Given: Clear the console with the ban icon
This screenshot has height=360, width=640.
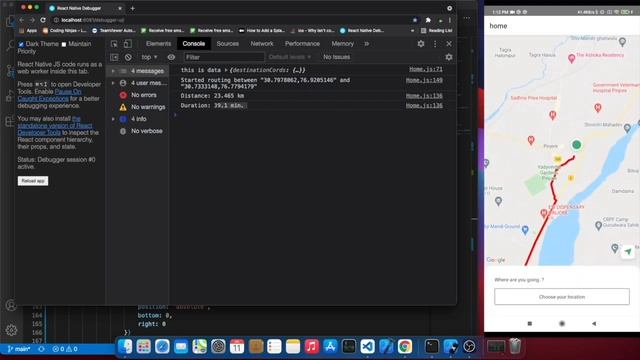Looking at the screenshot, I should pos(128,57).
